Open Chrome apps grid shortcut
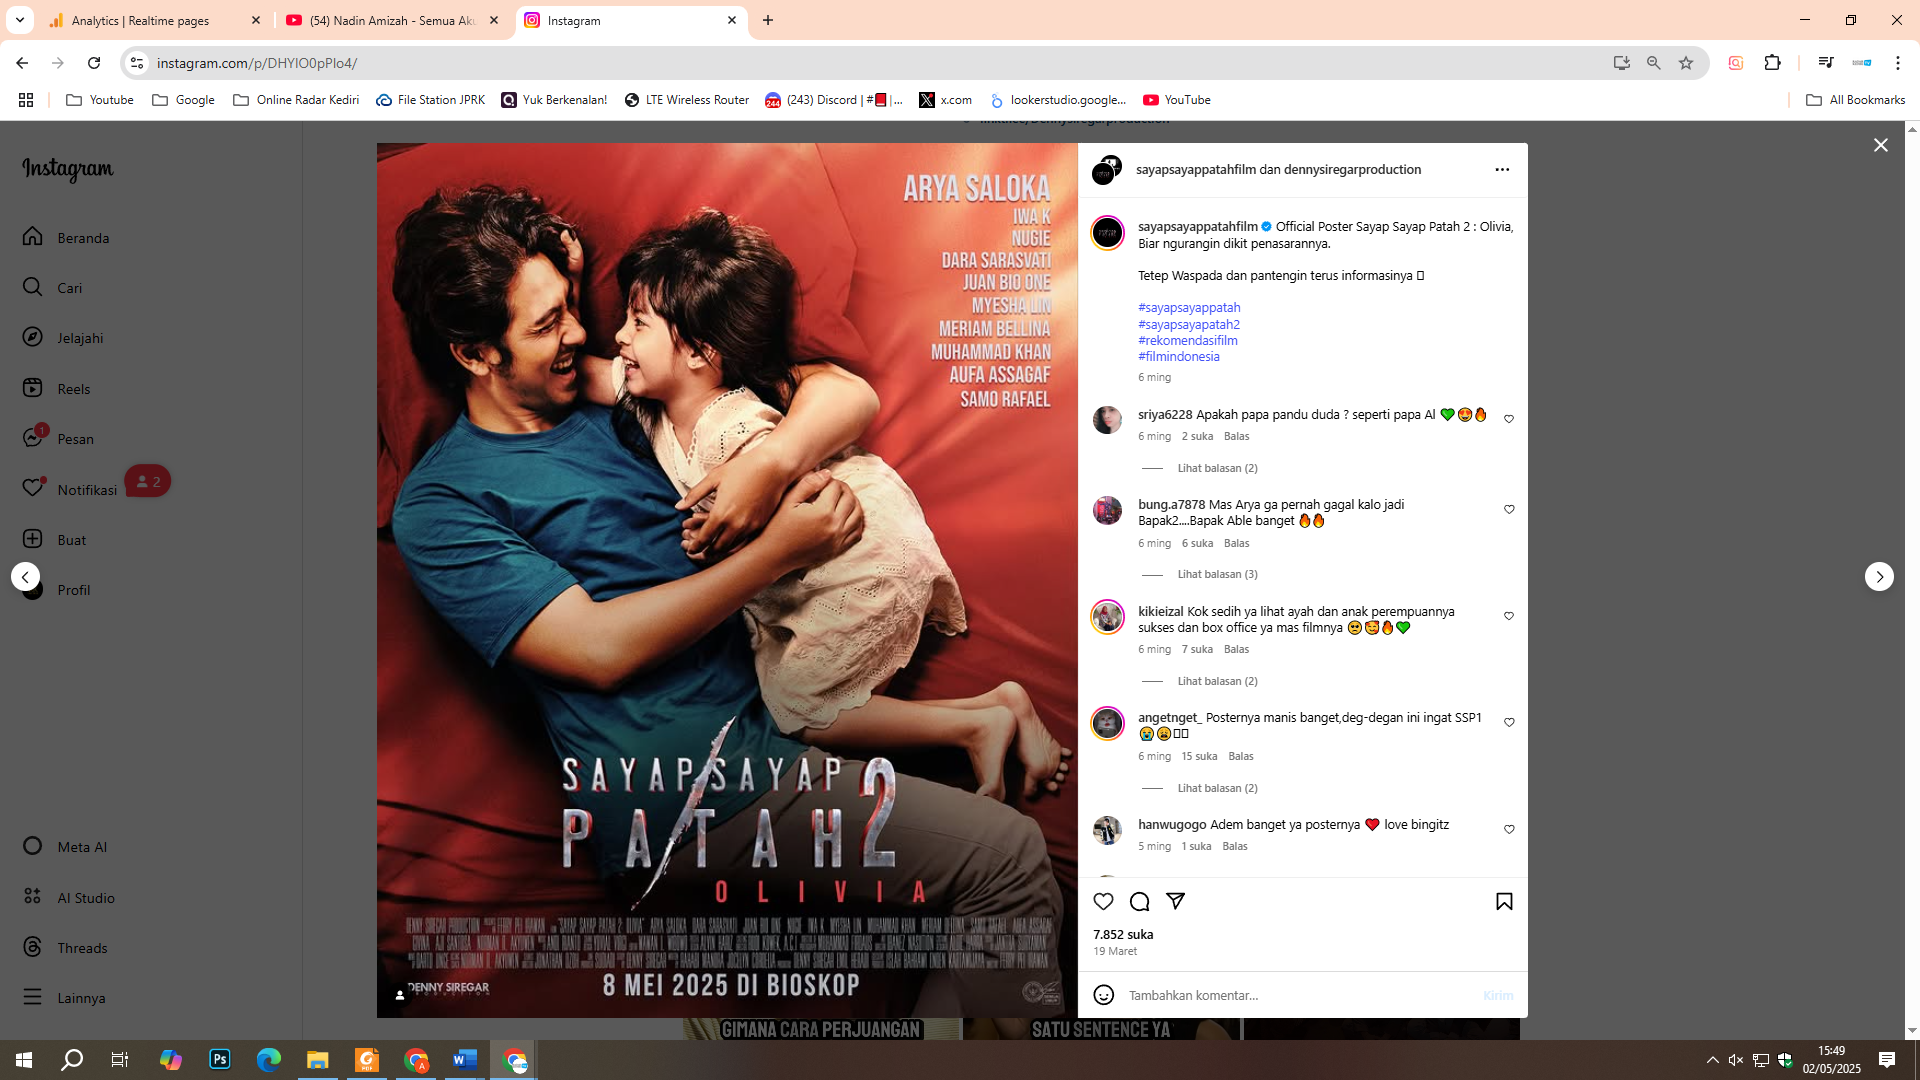This screenshot has width=1920, height=1080. click(26, 100)
